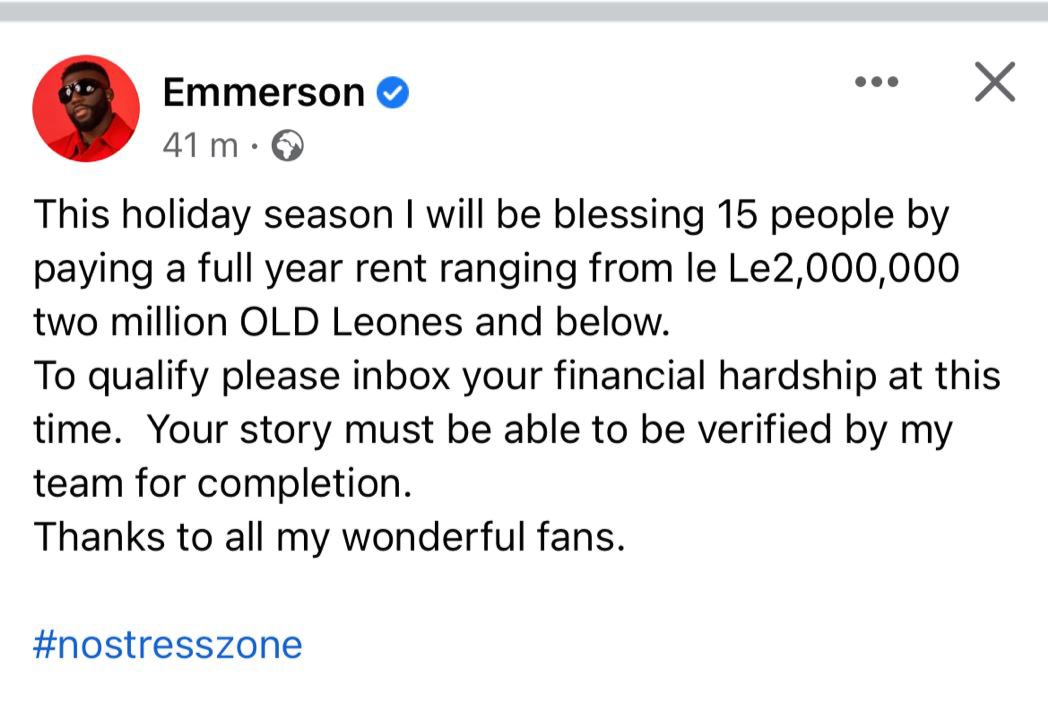Click the line starting 'This holiday season'
This screenshot has height=703, width=1048.
490,215
